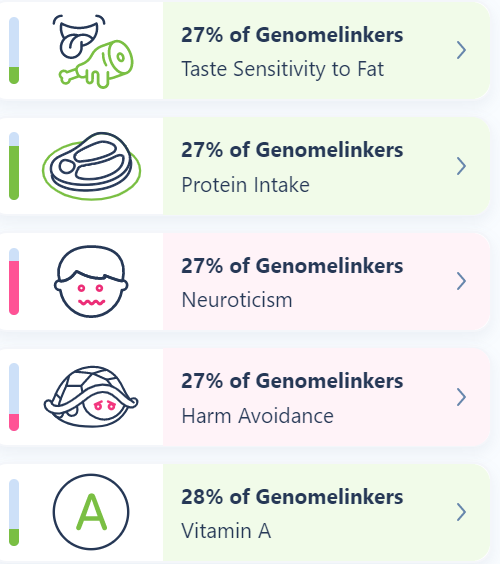Click the Vitamin A level bar
The image size is (500, 564).
point(14,512)
